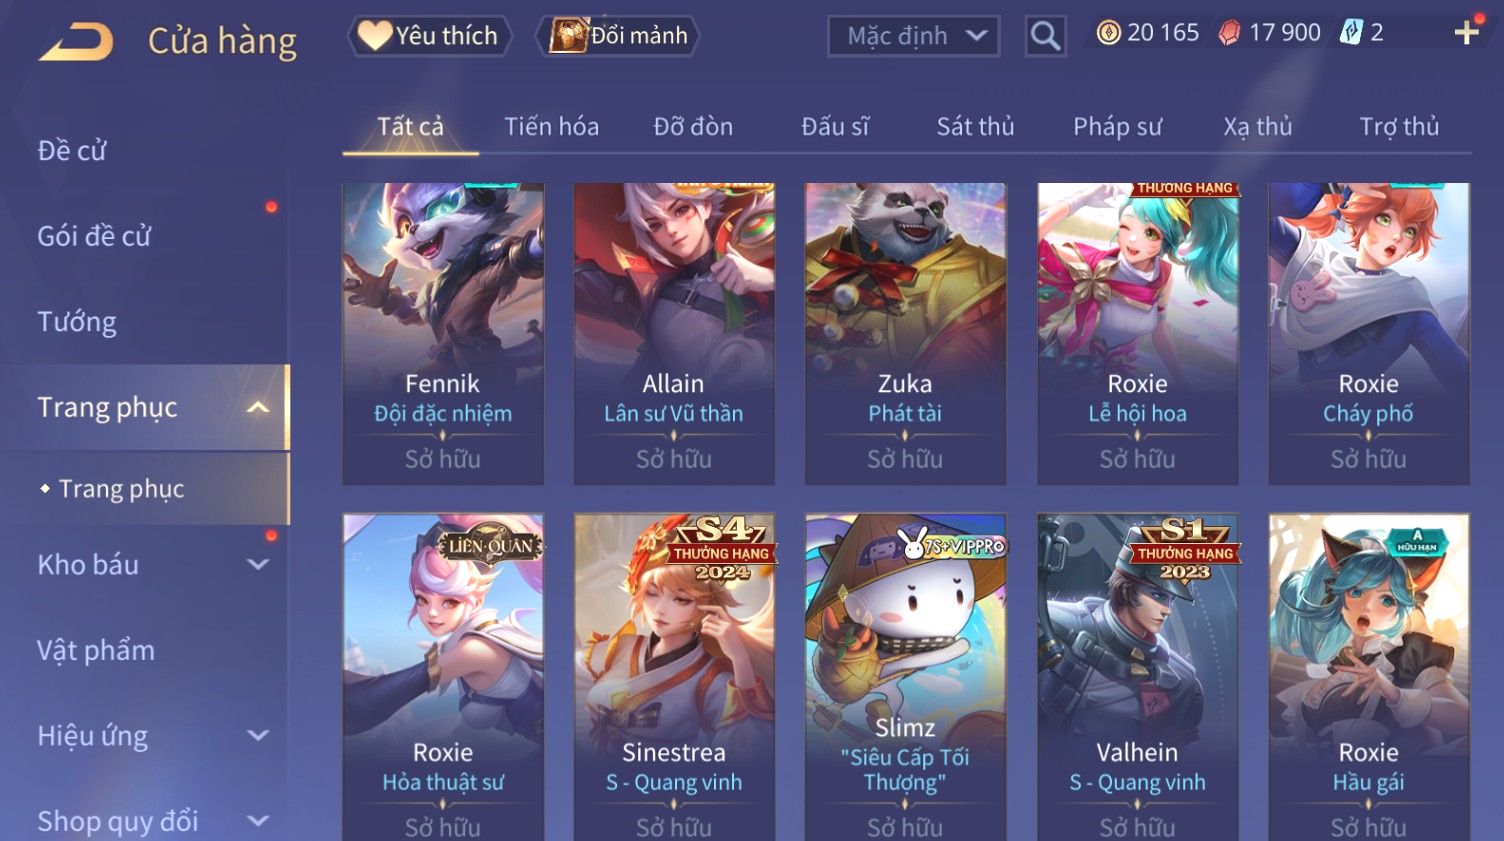
Task: Tap the plus icon to add currency
Action: [1467, 33]
